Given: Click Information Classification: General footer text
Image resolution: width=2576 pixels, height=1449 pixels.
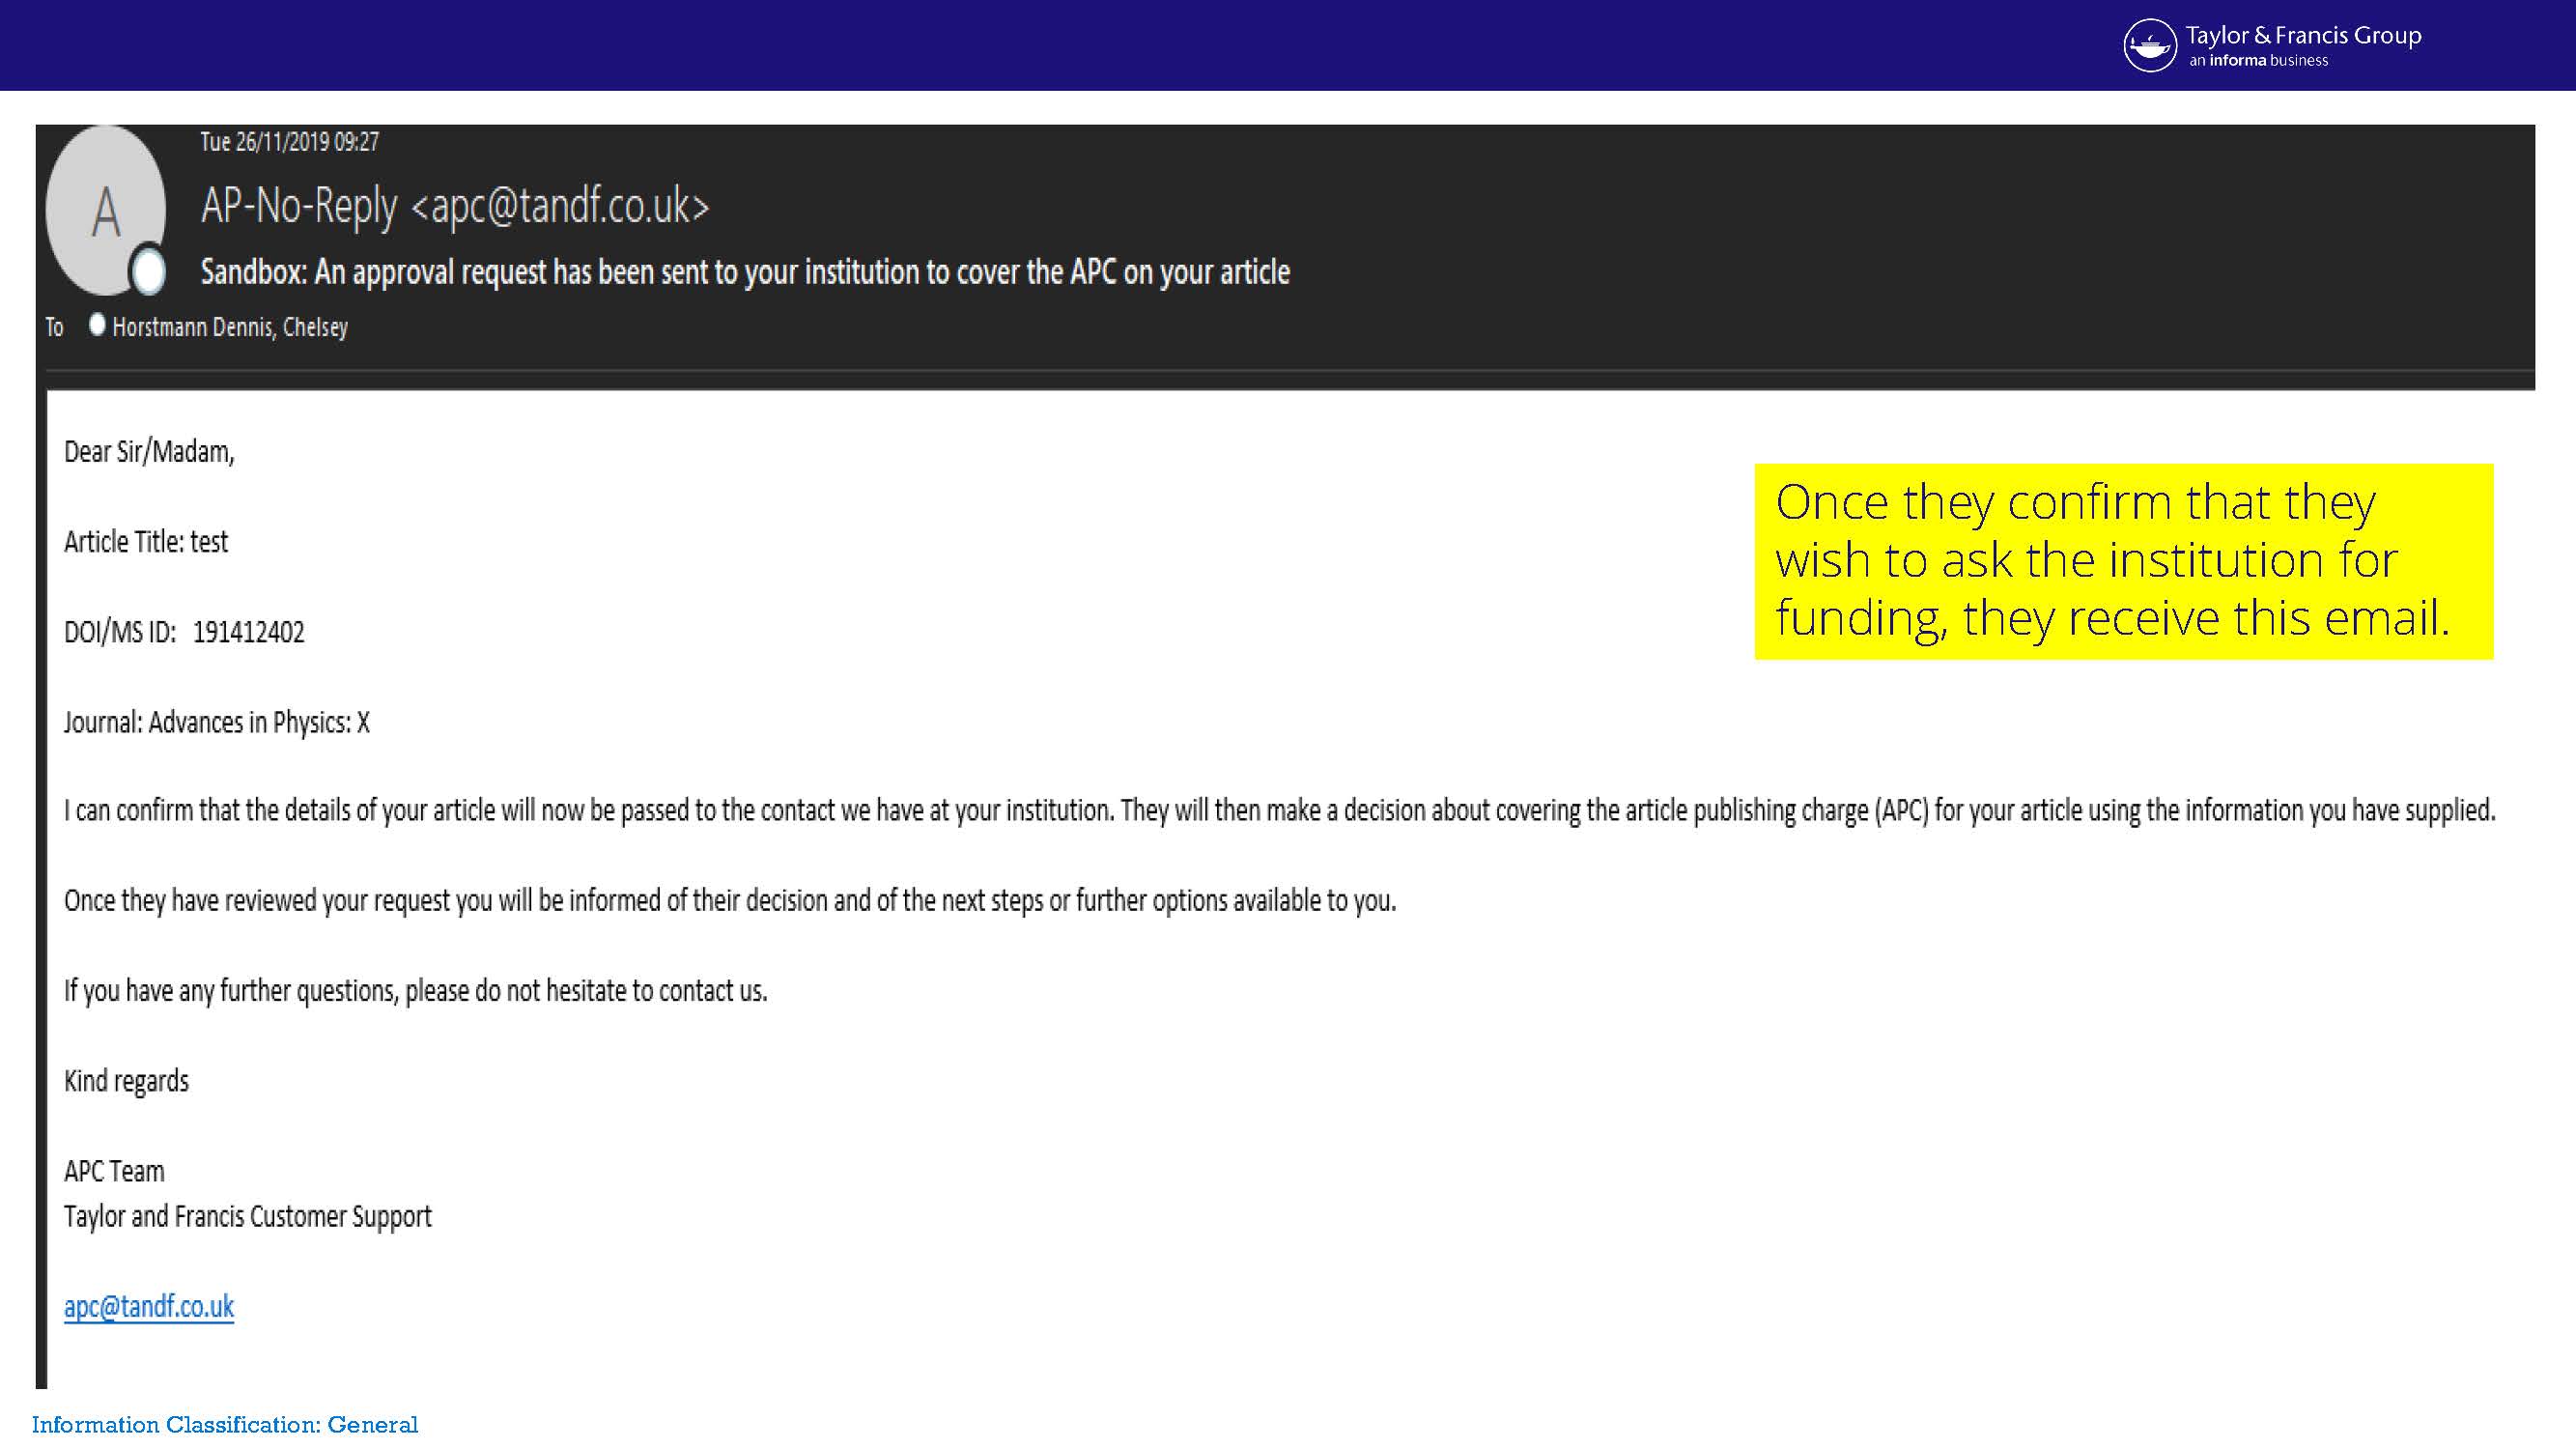Looking at the screenshot, I should coord(225,1425).
